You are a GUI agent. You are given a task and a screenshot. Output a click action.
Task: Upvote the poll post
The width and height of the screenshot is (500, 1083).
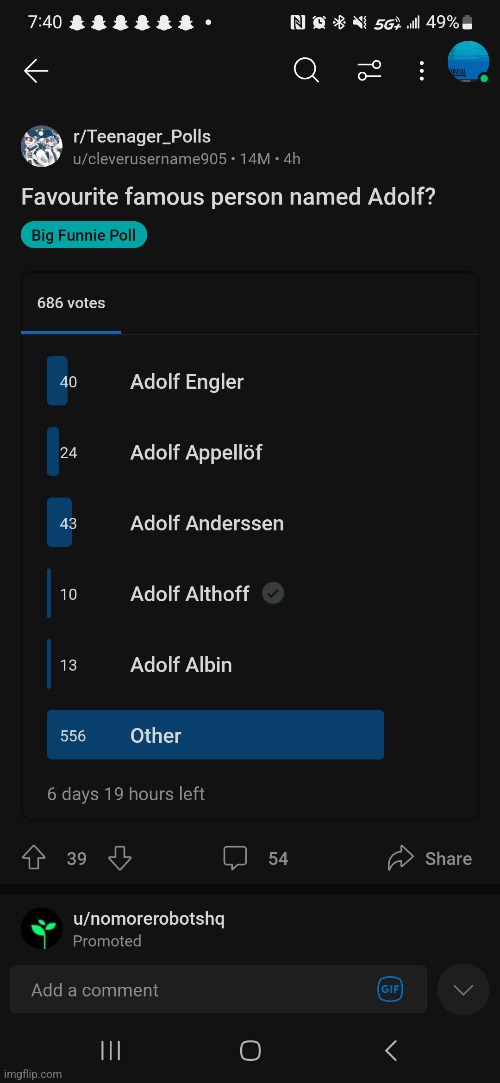point(35,859)
